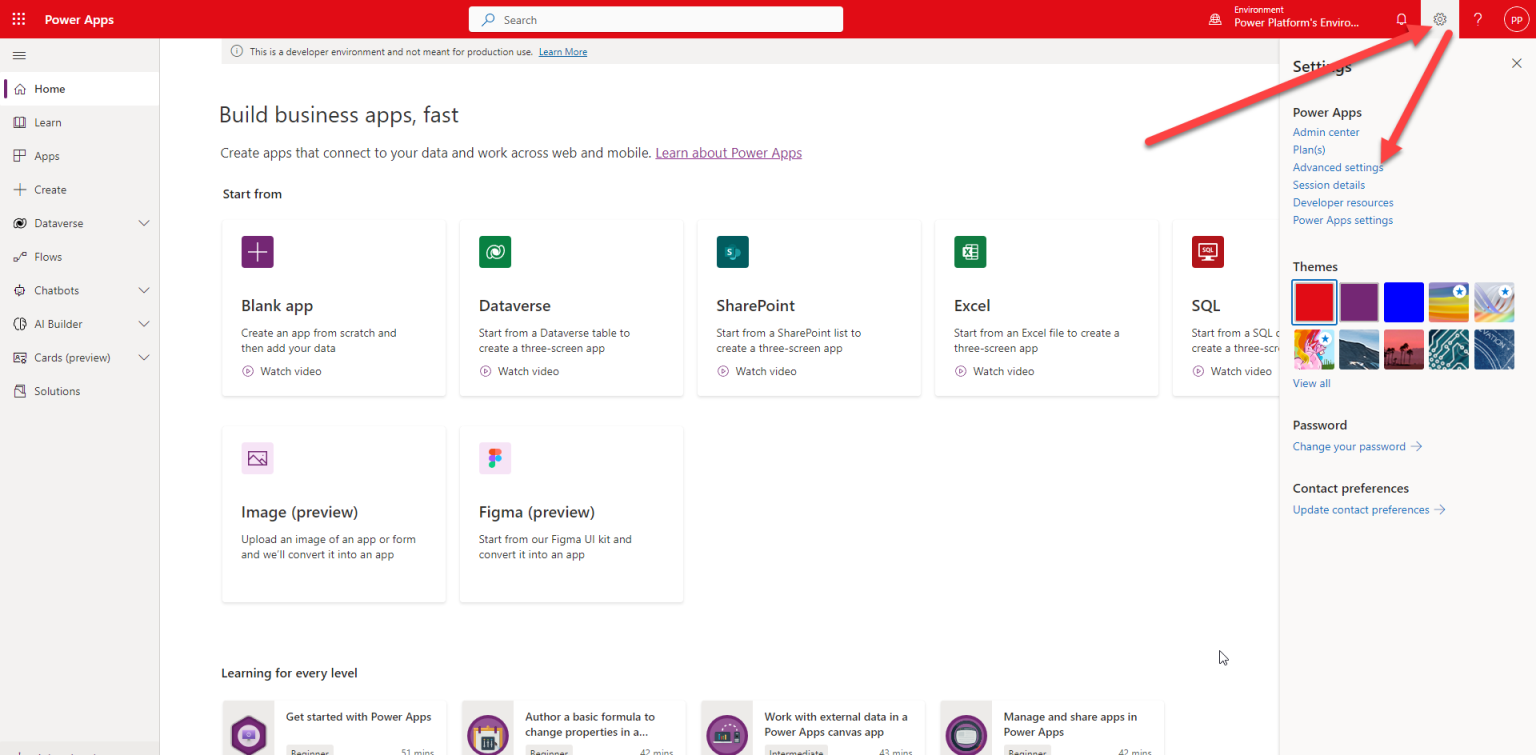1536x755 pixels.
Task: Click the Home icon in sidebar
Action: pyautogui.click(x=20, y=89)
